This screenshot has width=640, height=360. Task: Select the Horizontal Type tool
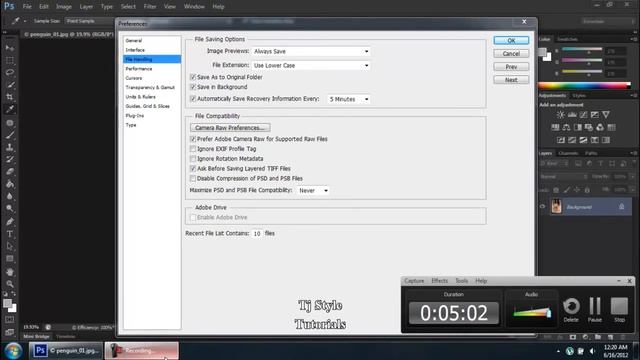(x=10, y=234)
